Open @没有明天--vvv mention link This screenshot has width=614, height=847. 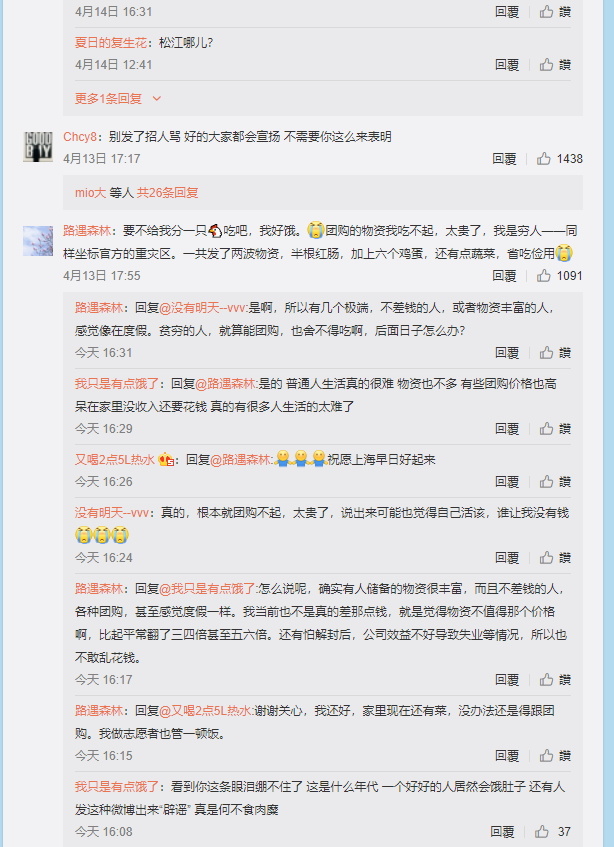tap(203, 308)
